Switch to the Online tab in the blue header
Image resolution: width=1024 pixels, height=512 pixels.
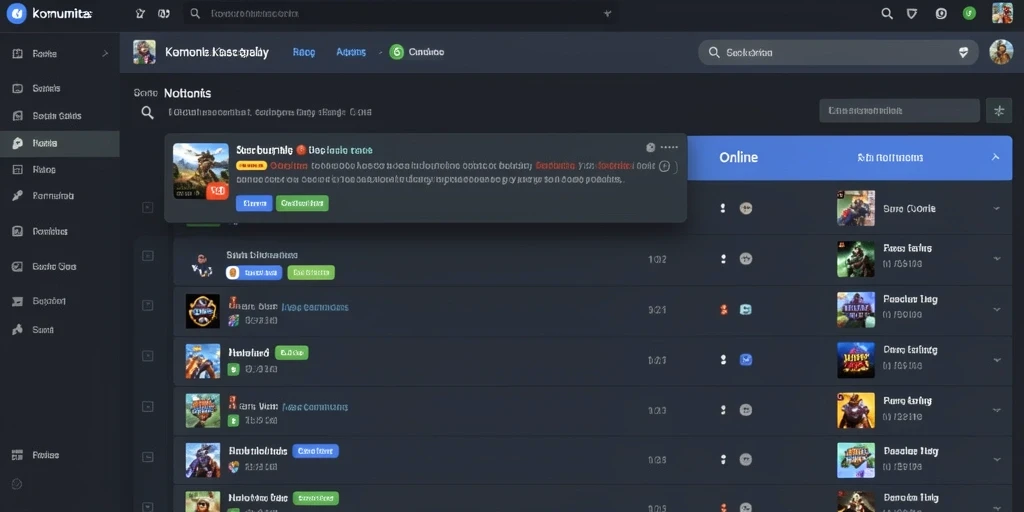coord(739,157)
